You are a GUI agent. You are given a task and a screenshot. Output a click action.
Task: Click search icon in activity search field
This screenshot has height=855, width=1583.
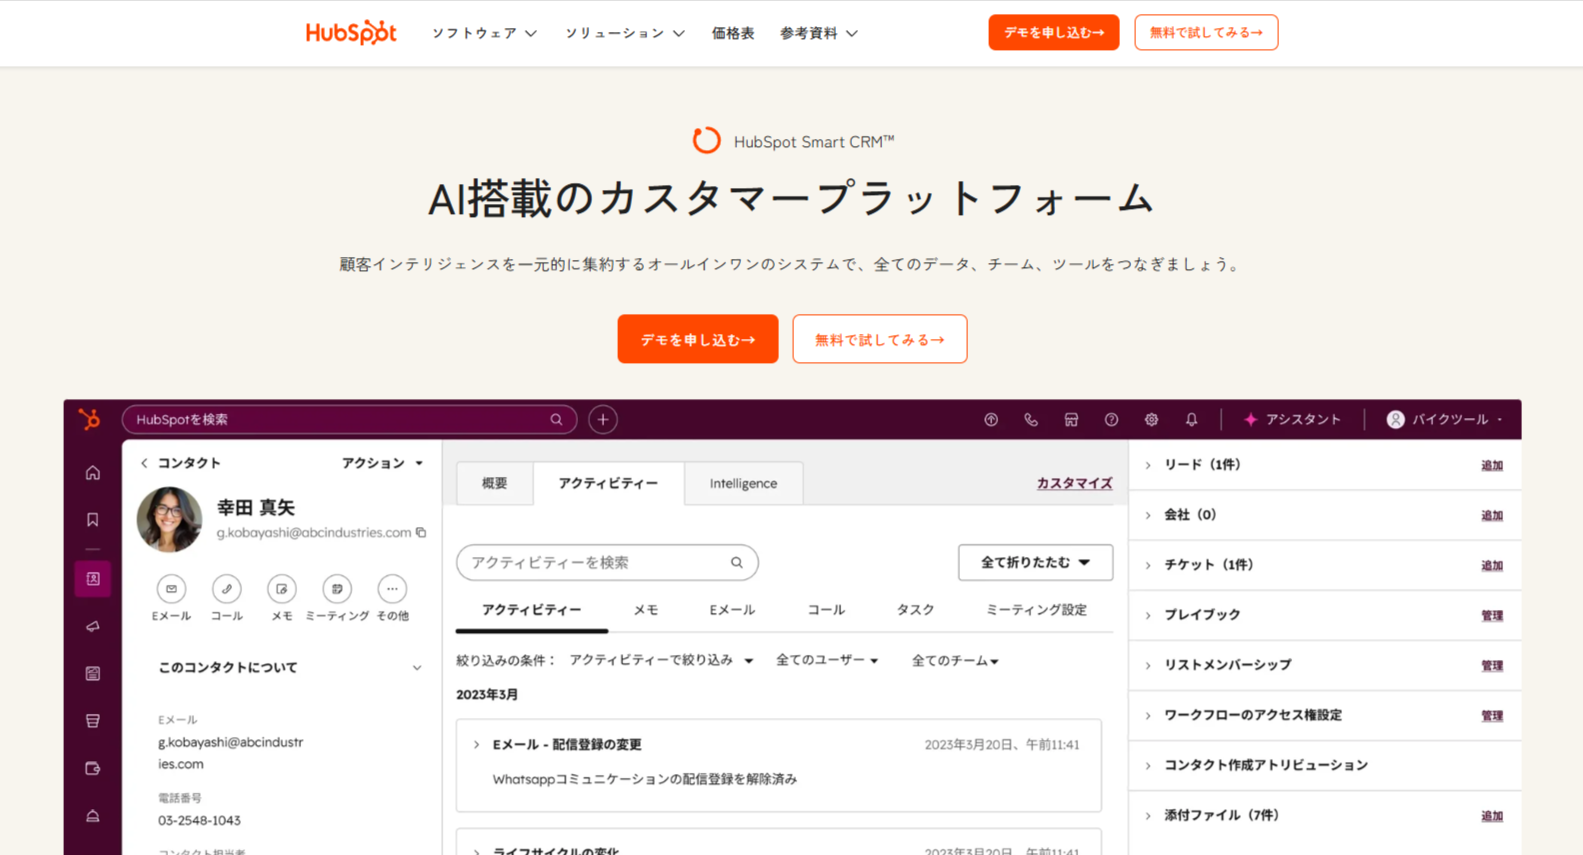pyautogui.click(x=737, y=563)
